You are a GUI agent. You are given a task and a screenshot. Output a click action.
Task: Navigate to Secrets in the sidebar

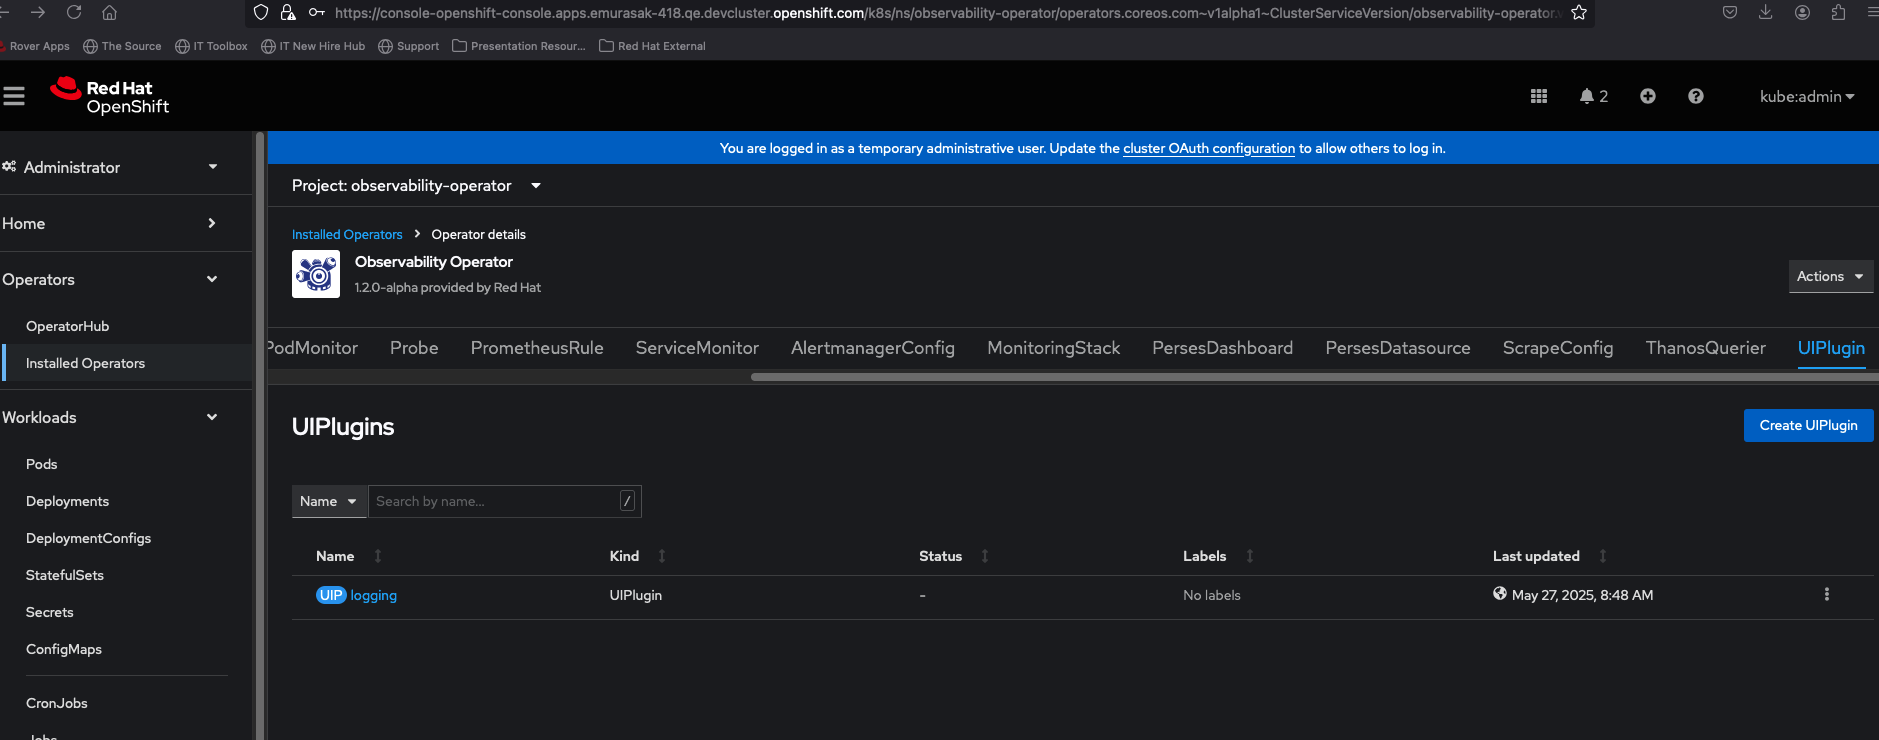[x=49, y=612]
